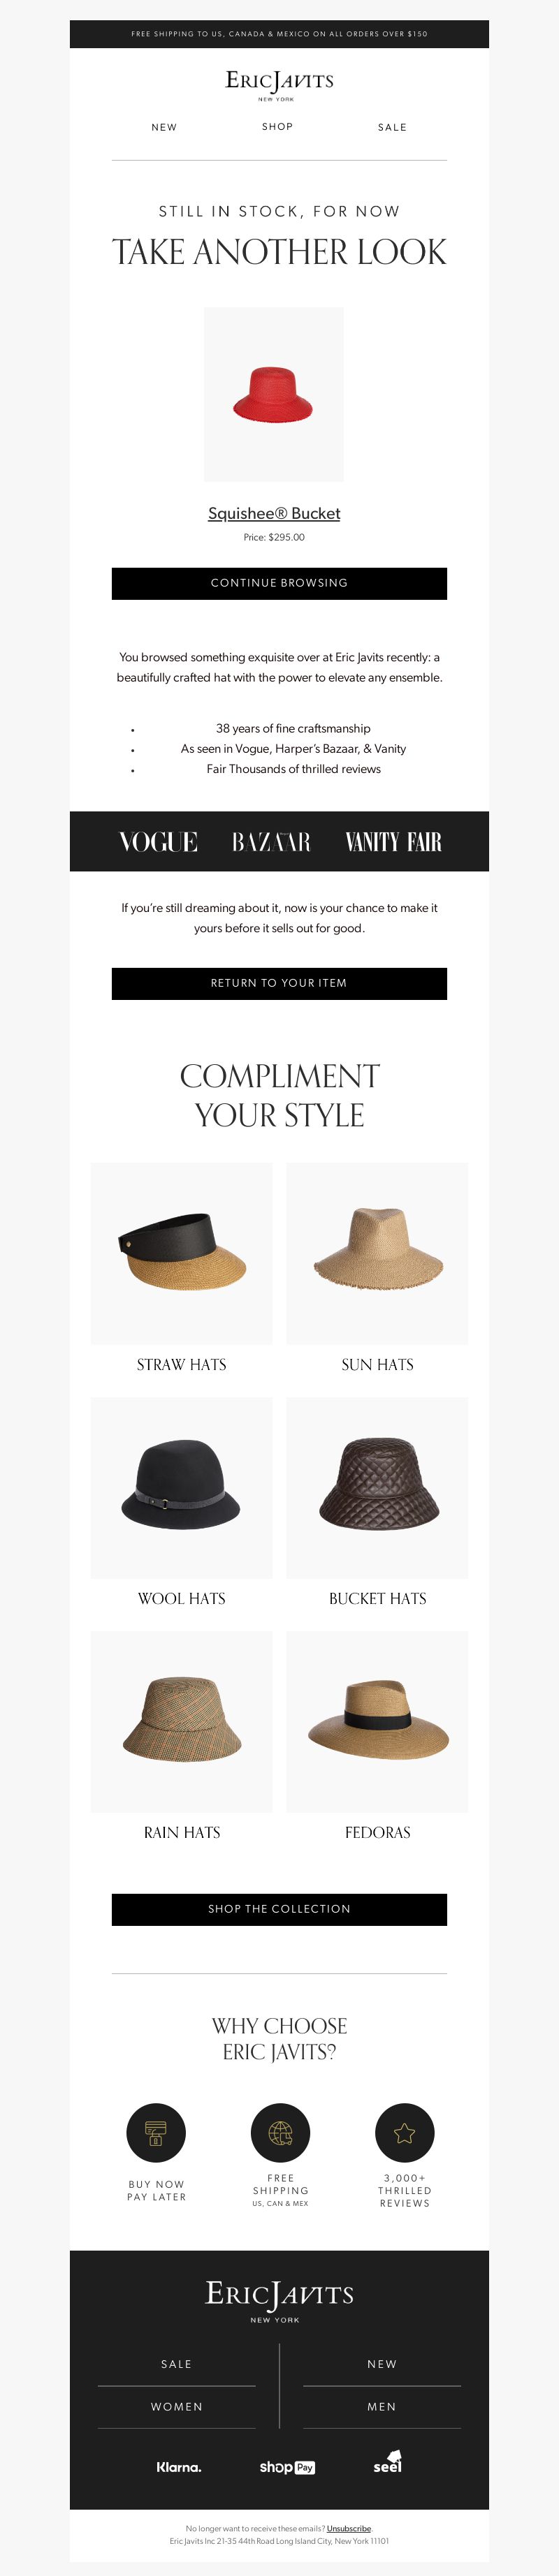This screenshot has width=559, height=2576.
Task: Click the 3,000+ Thrilled Reviews star icon
Action: 404,2133
